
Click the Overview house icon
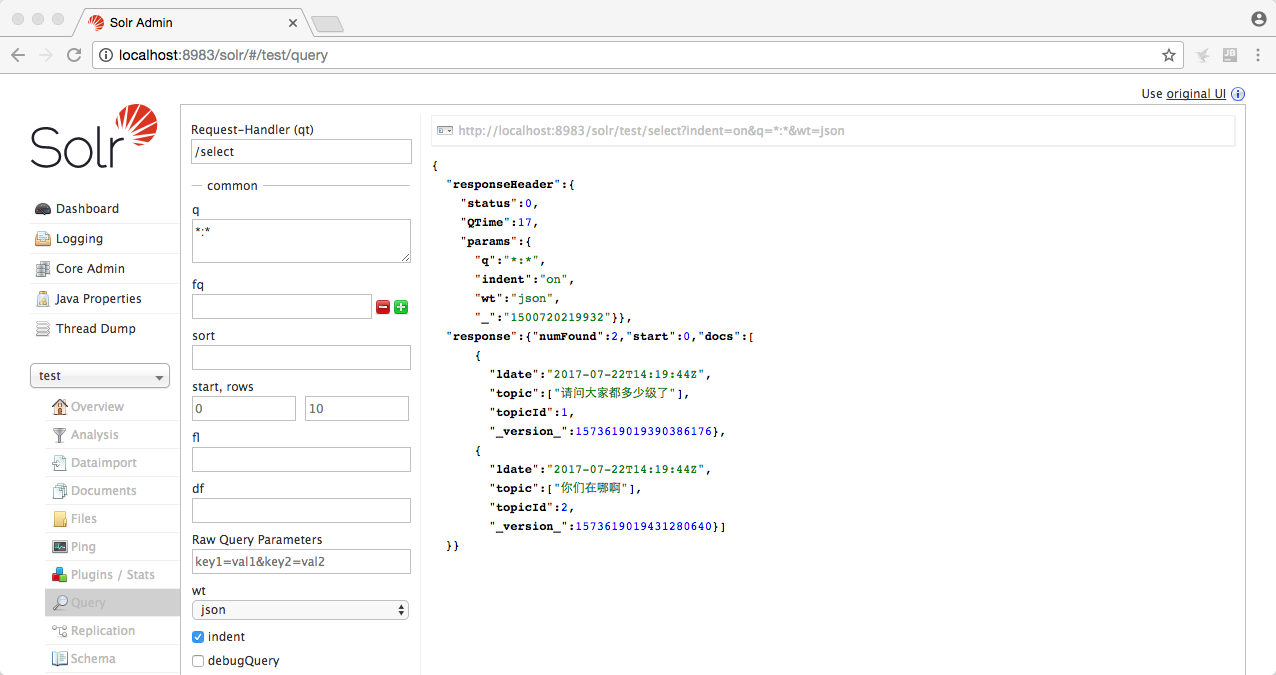coord(60,407)
